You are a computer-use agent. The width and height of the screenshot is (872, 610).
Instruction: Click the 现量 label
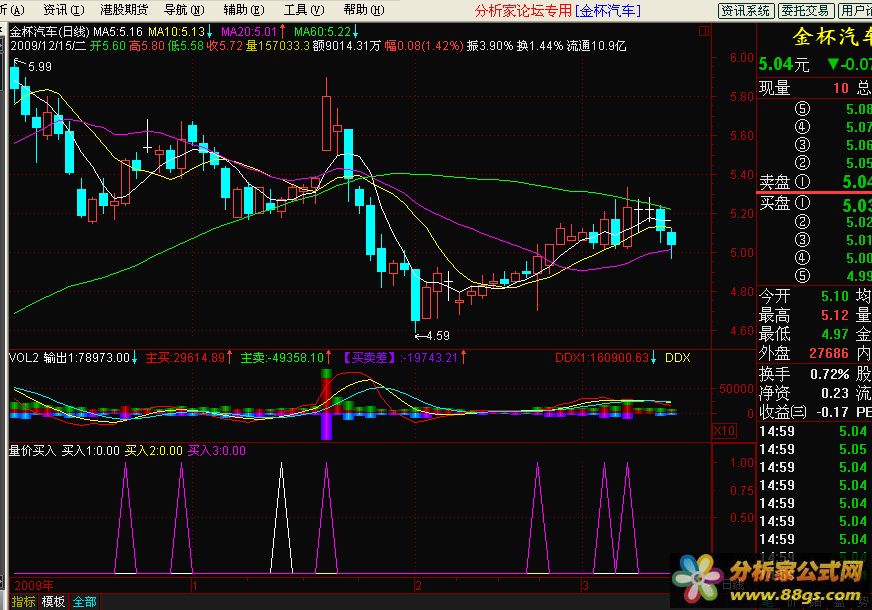tap(774, 88)
